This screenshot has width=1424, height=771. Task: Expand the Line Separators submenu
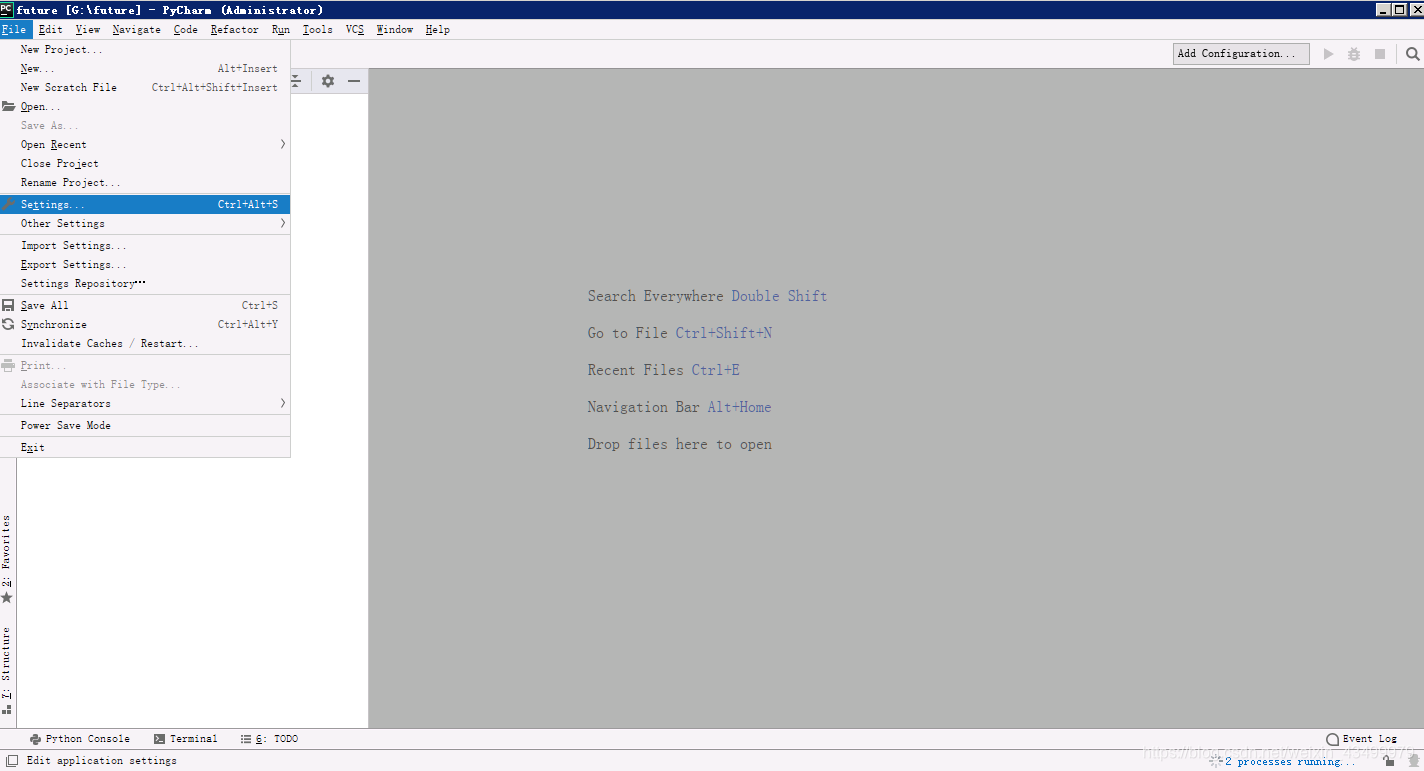tap(145, 403)
